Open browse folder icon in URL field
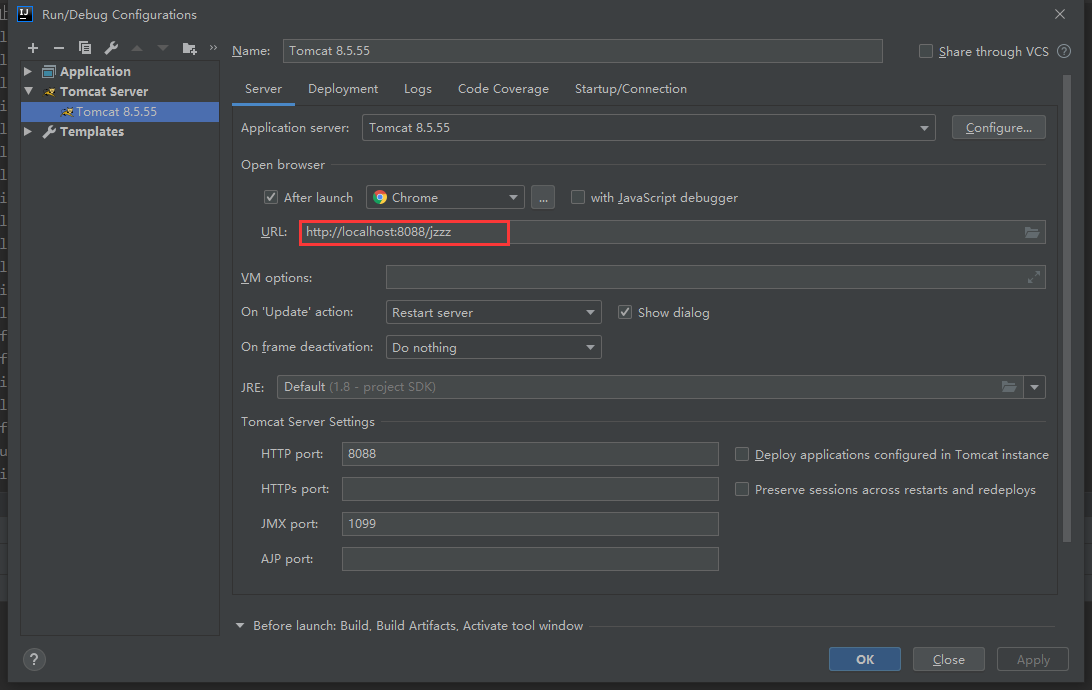Viewport: 1092px width, 690px height. 1031,233
